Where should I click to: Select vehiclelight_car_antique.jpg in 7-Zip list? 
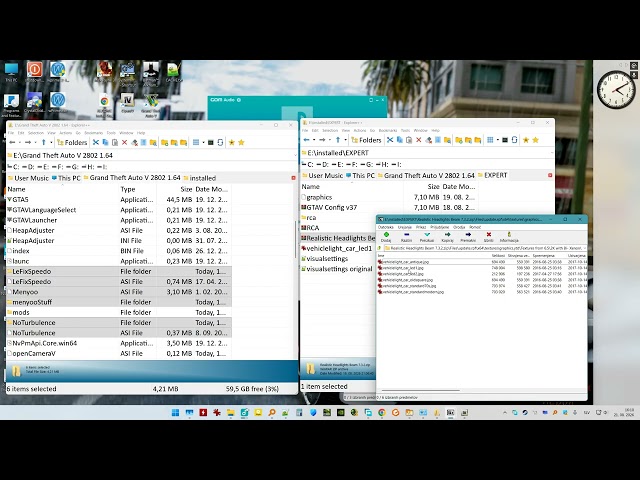[406, 262]
